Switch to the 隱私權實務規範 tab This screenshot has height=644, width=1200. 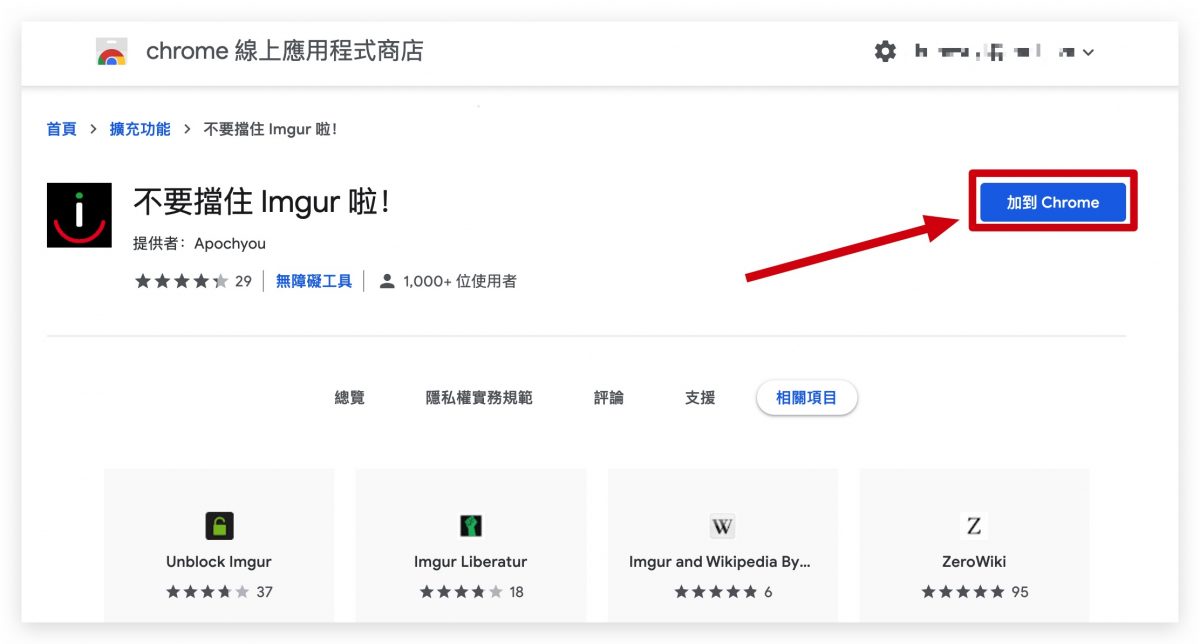pos(479,398)
